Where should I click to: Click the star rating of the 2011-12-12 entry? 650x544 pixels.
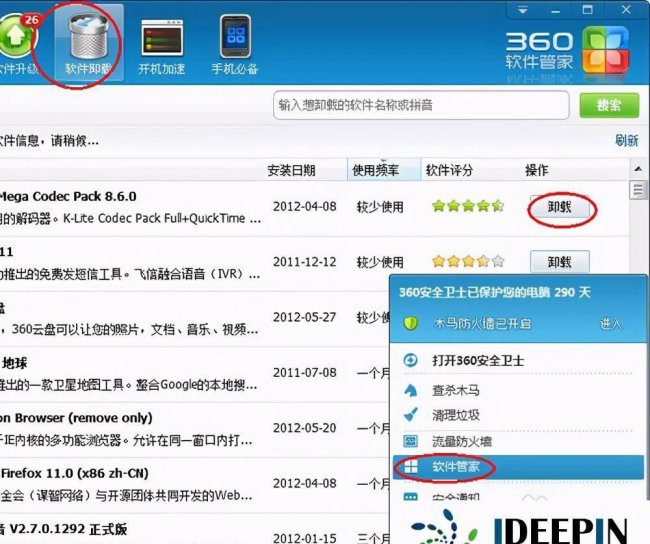[468, 261]
